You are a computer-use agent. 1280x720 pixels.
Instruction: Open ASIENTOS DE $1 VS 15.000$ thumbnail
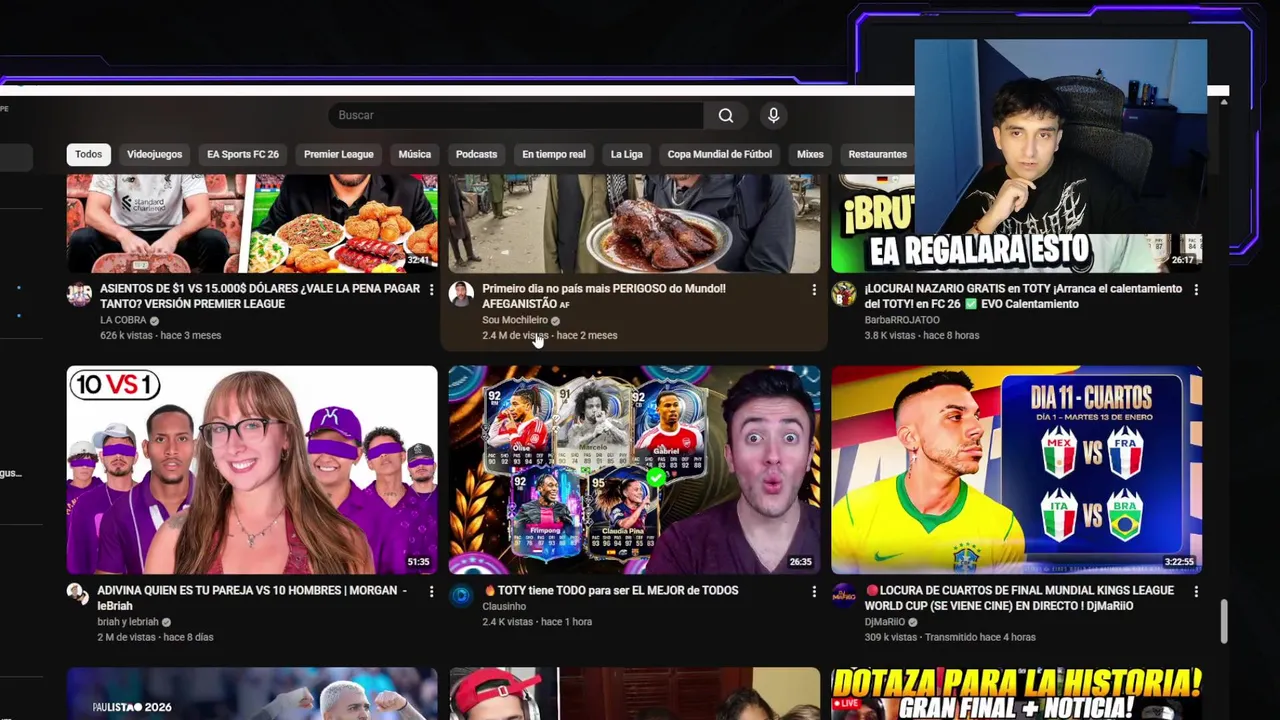252,223
